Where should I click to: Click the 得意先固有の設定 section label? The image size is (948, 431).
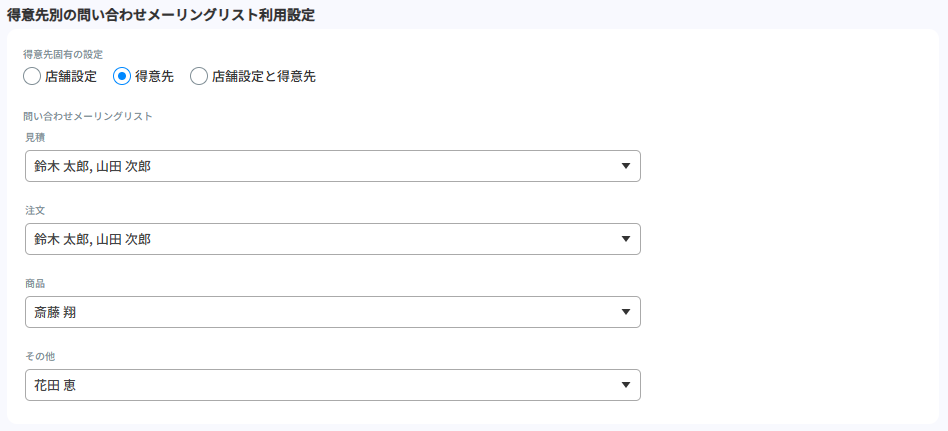point(63,54)
